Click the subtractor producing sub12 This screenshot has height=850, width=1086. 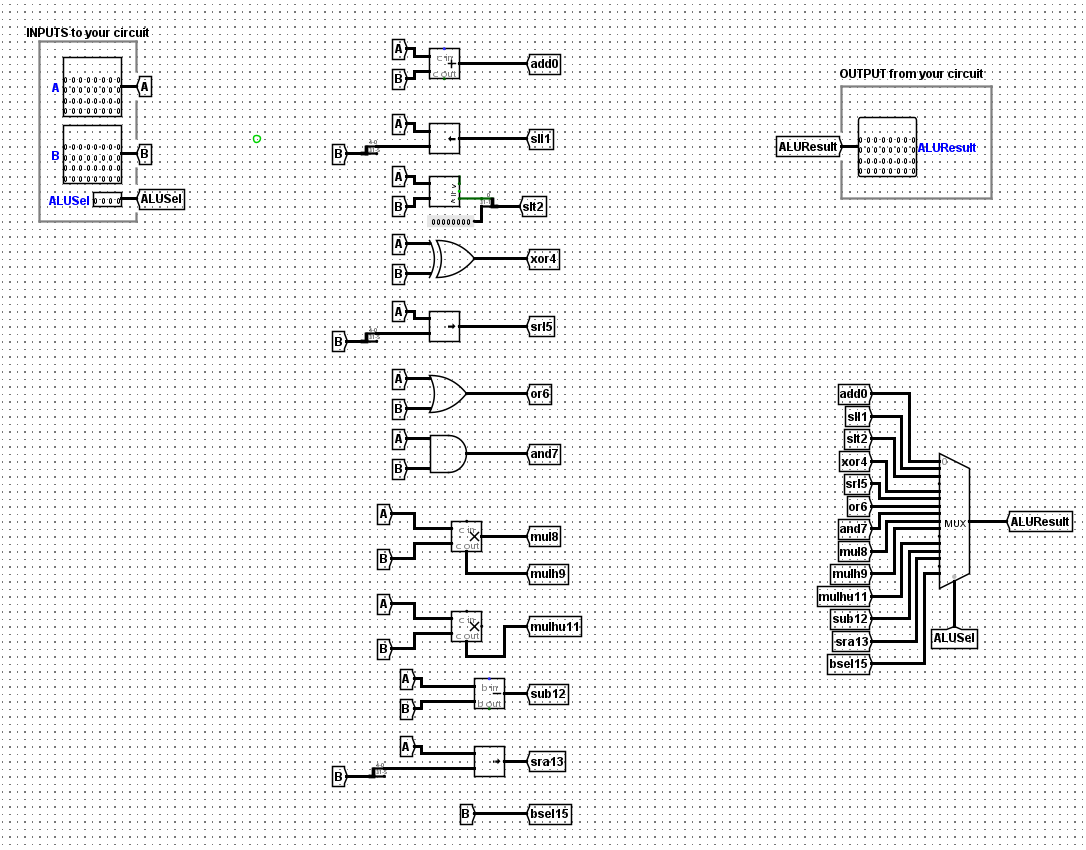click(x=491, y=692)
